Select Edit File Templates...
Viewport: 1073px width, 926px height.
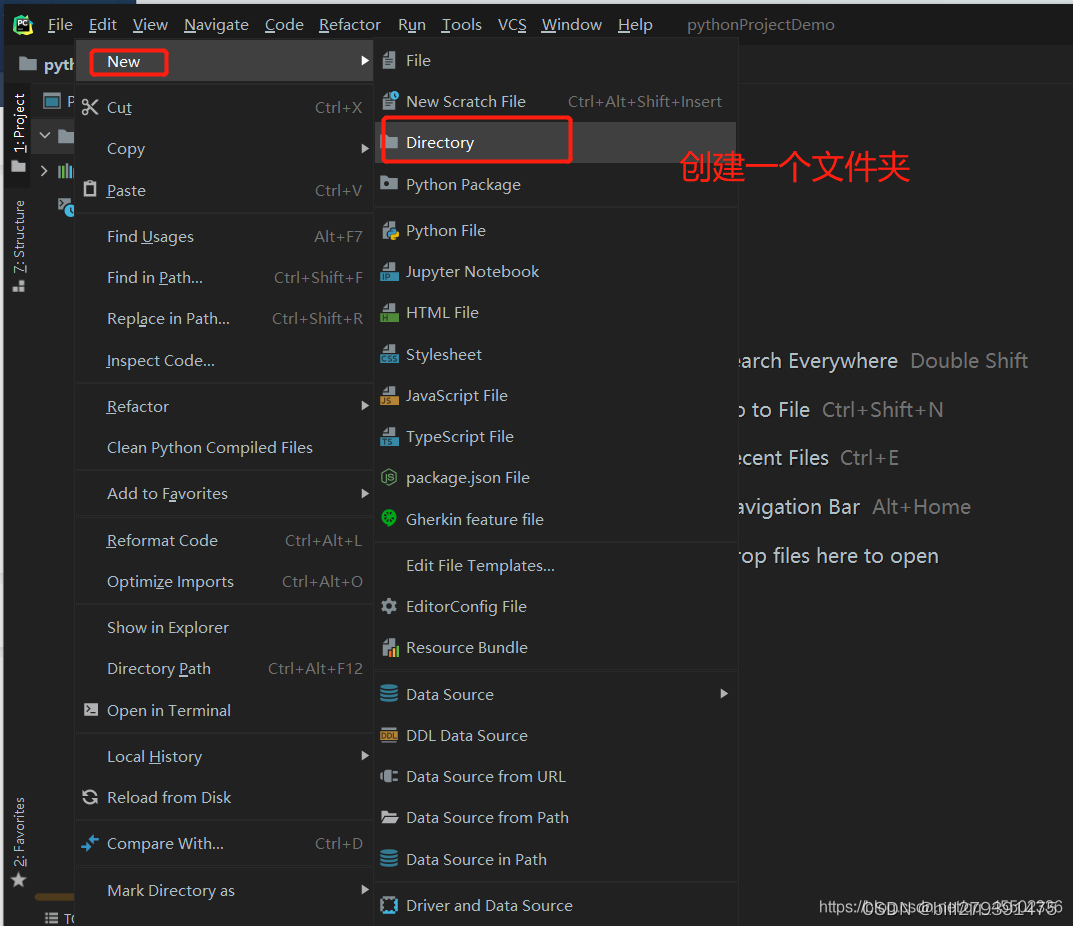[x=556, y=565]
